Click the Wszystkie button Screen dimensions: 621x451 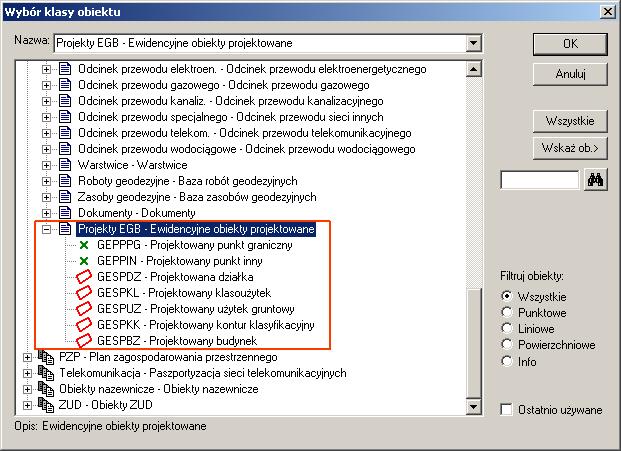(x=570, y=121)
